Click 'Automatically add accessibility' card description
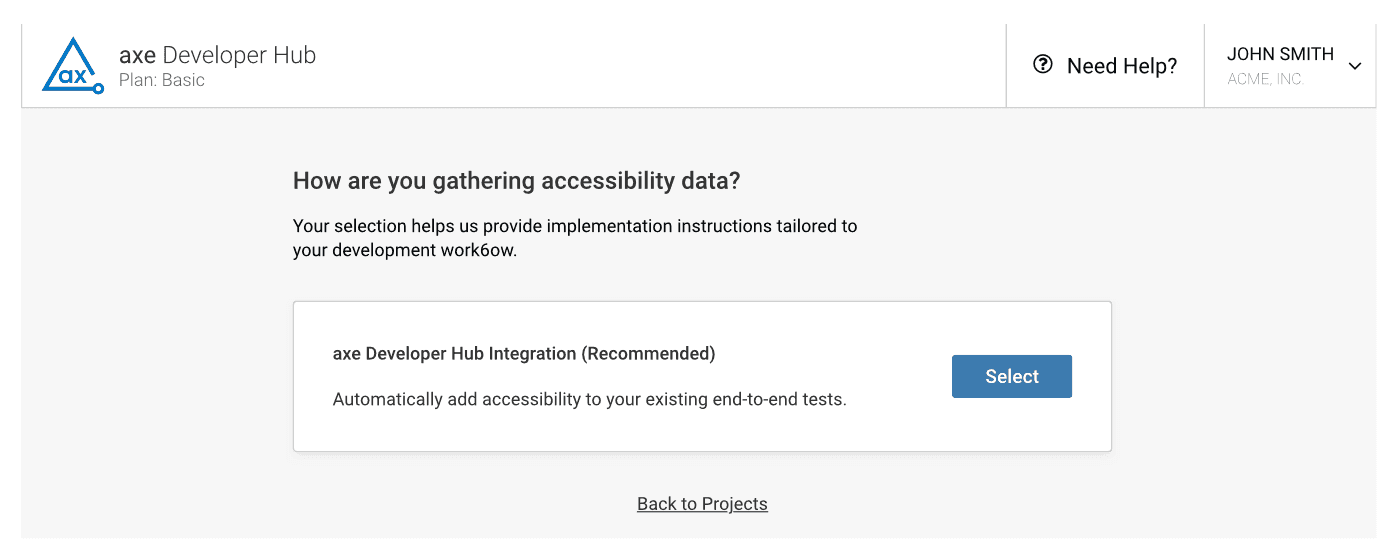The height and width of the screenshot is (553, 1400). (589, 399)
